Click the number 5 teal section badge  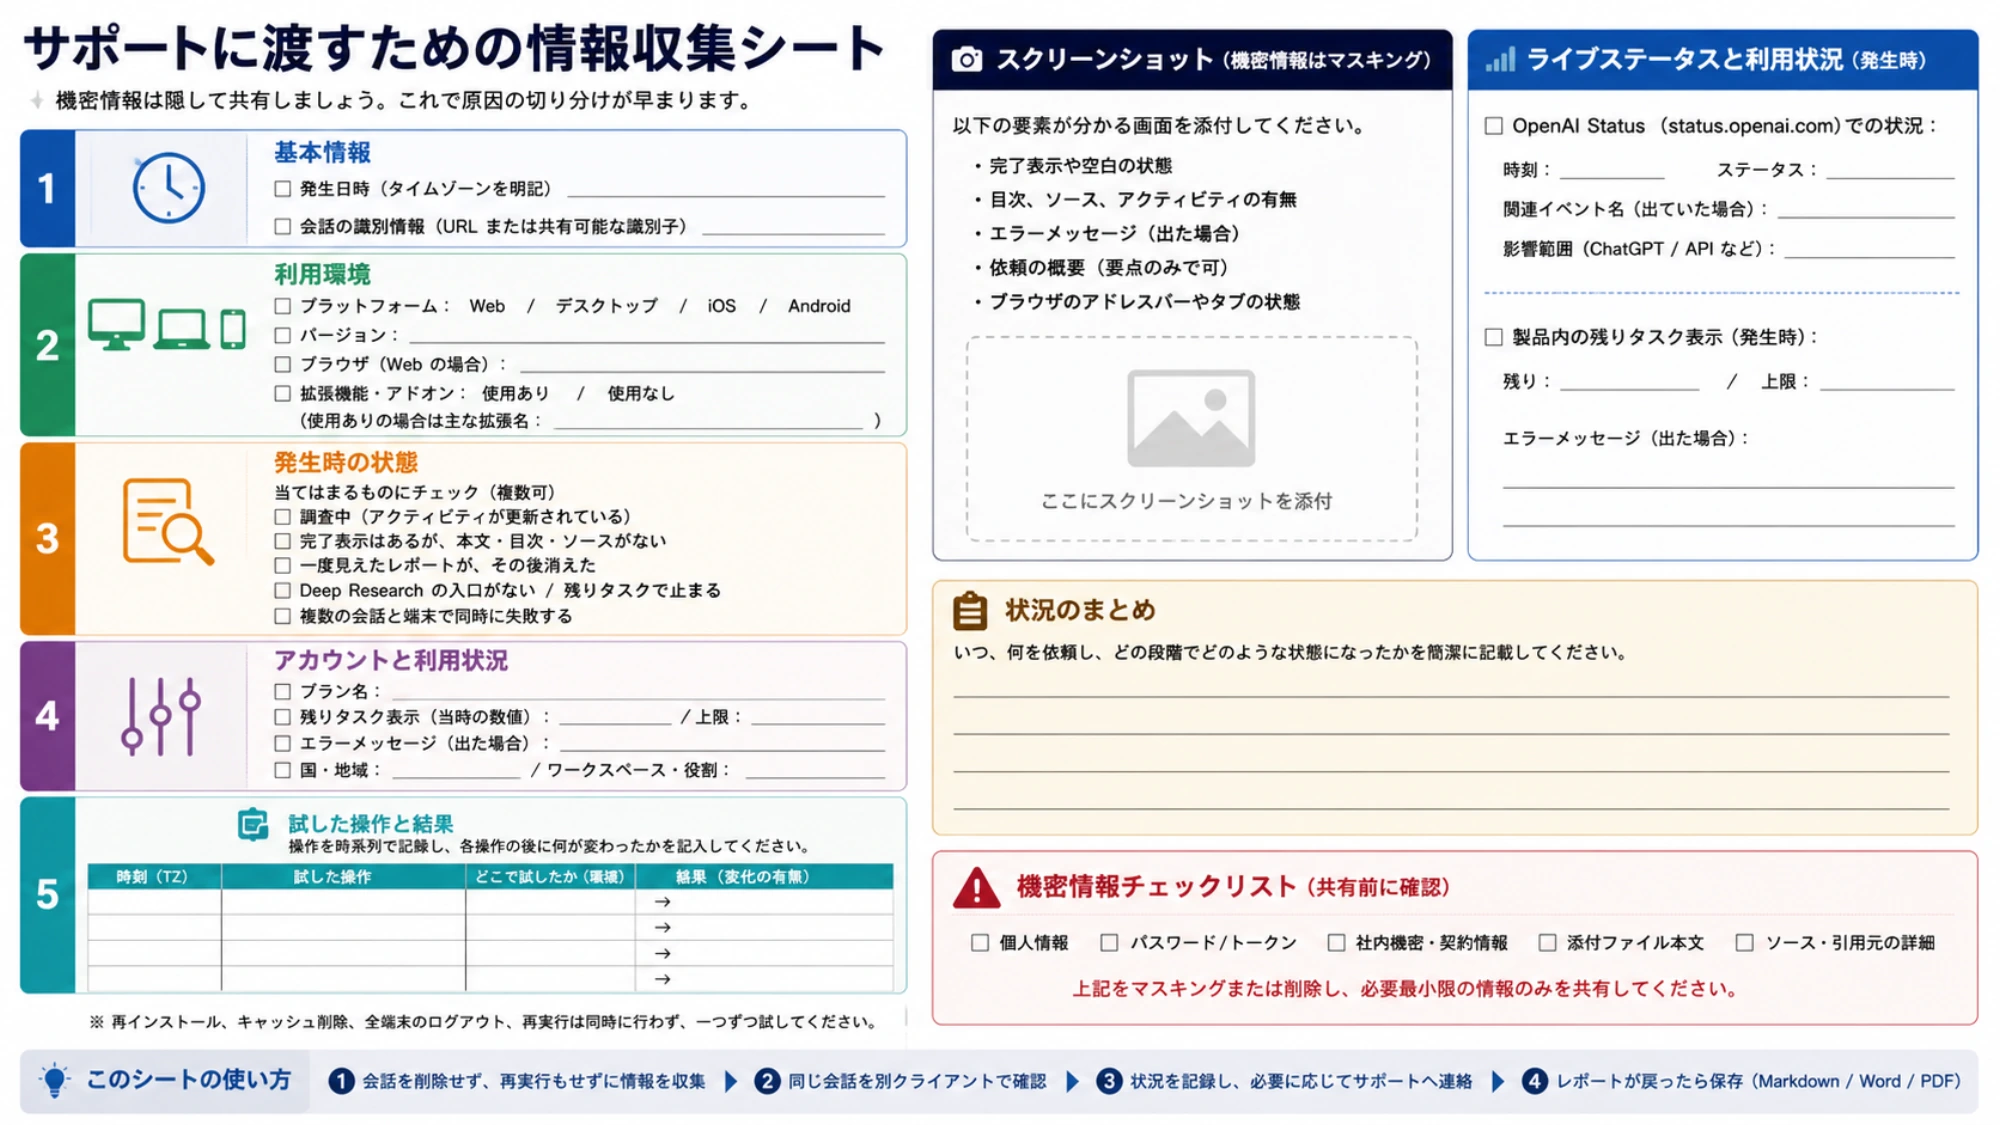[x=47, y=894]
